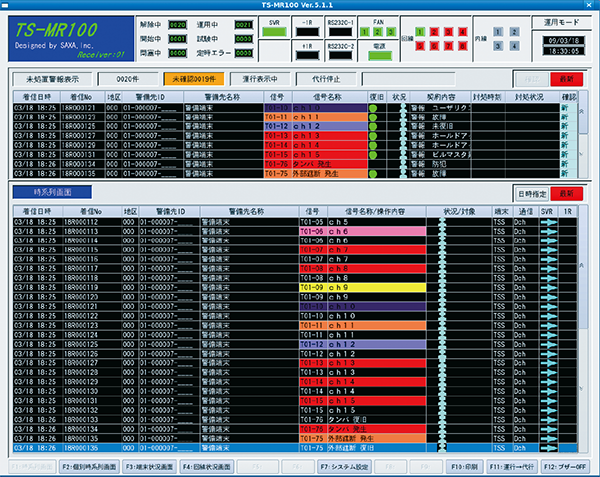Click red line (回線) indicator 5
Image resolution: width=600 pixels, height=477 pixels.
tap(420, 46)
